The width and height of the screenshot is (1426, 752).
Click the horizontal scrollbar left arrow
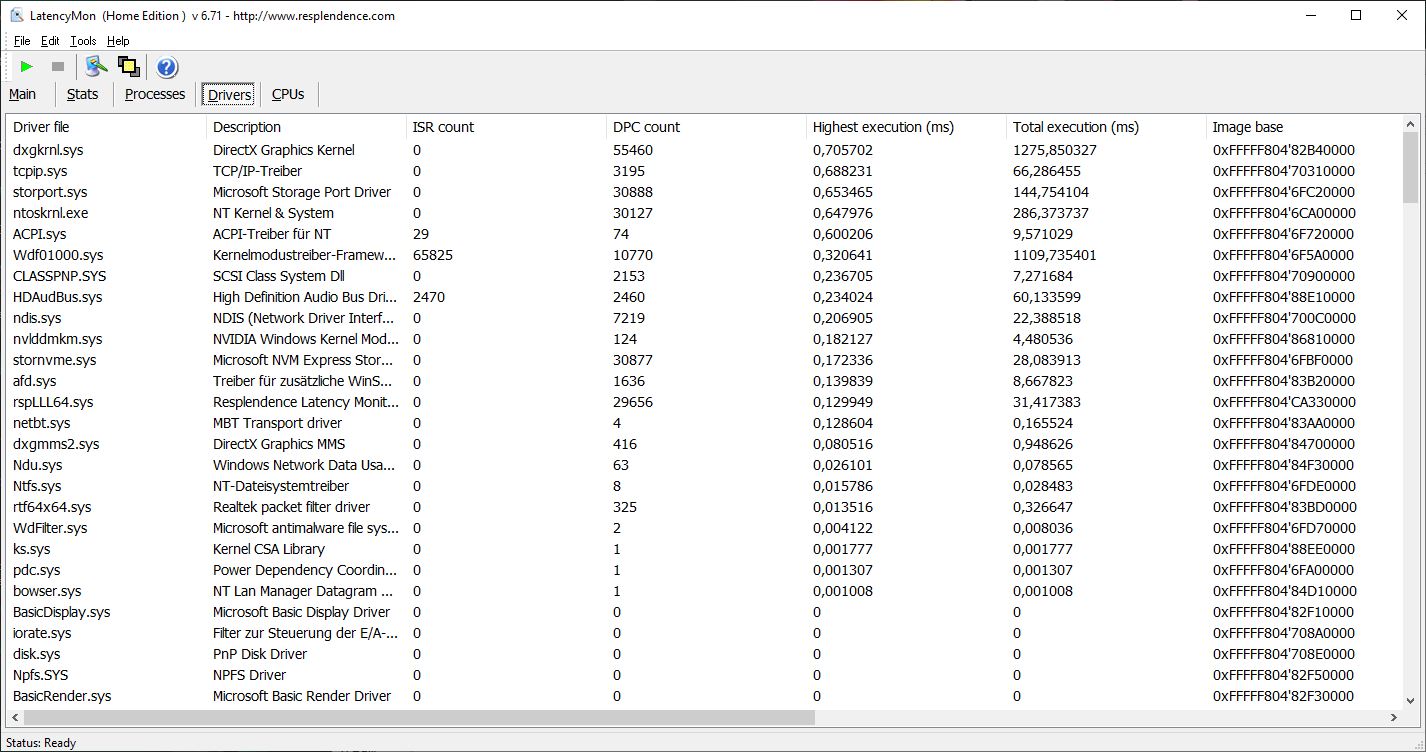coord(15,718)
